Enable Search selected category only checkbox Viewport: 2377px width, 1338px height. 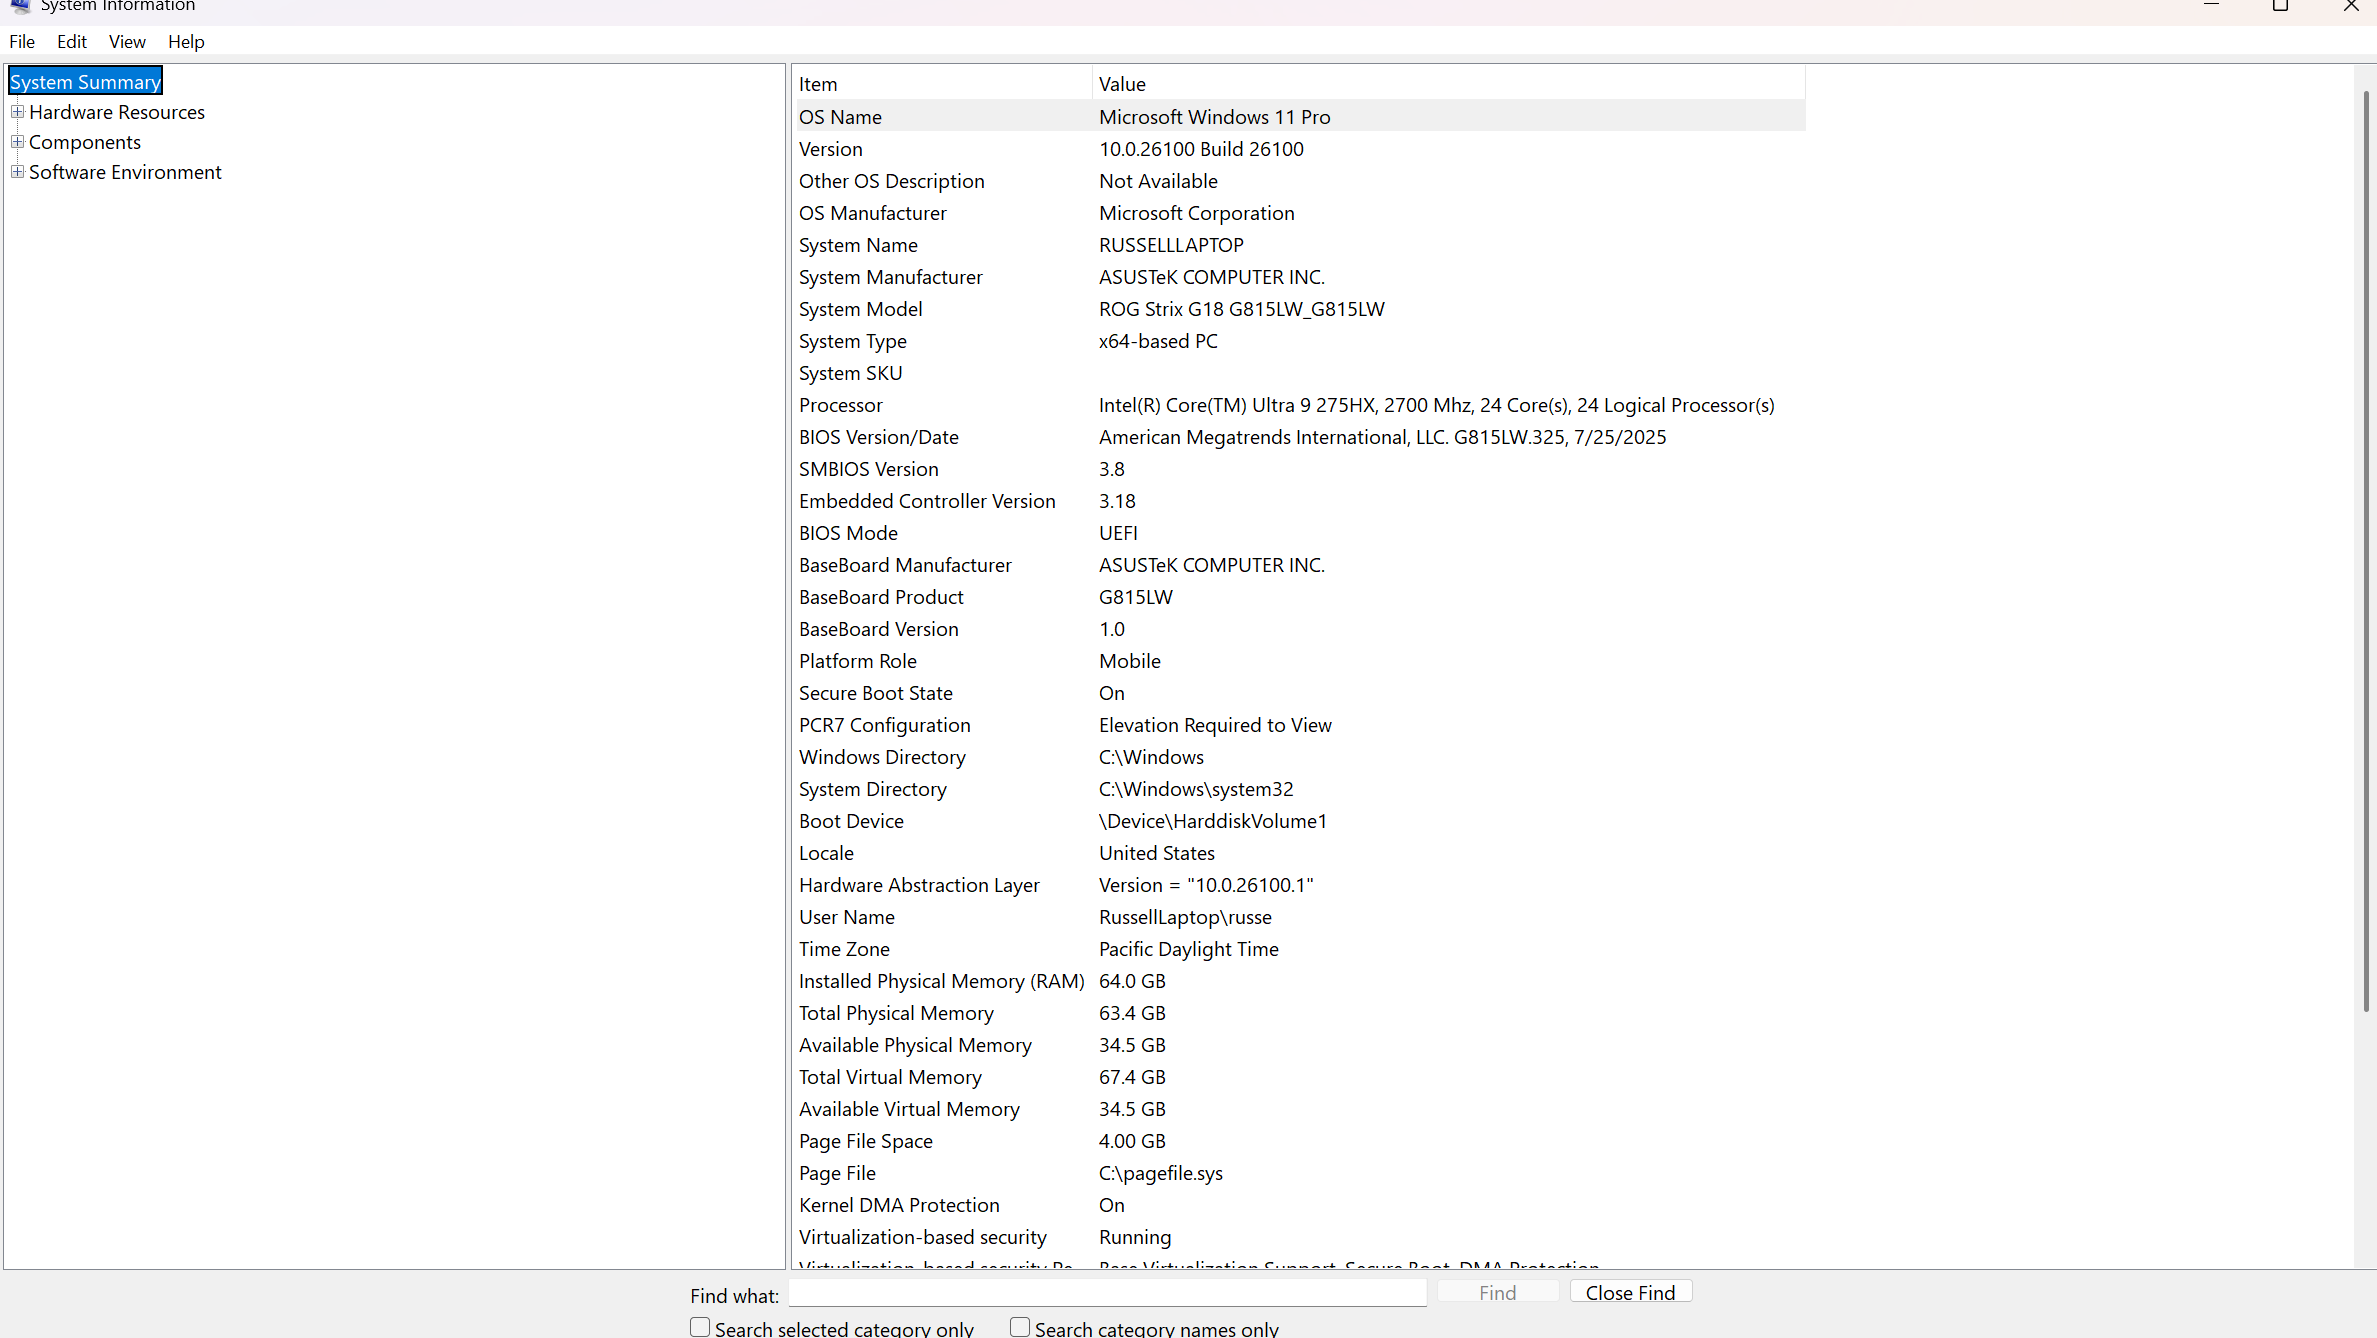click(700, 1327)
